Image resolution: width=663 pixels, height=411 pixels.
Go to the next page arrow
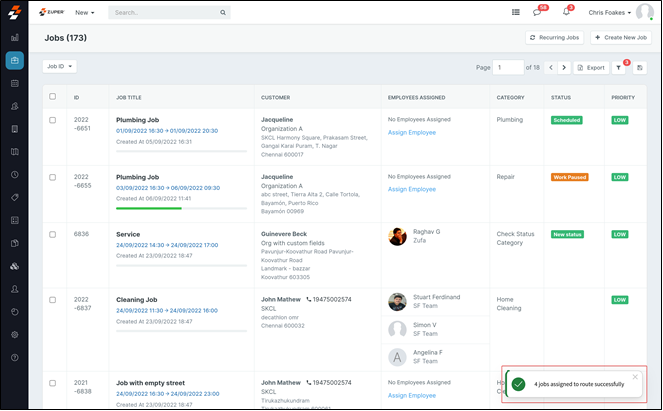pos(564,67)
